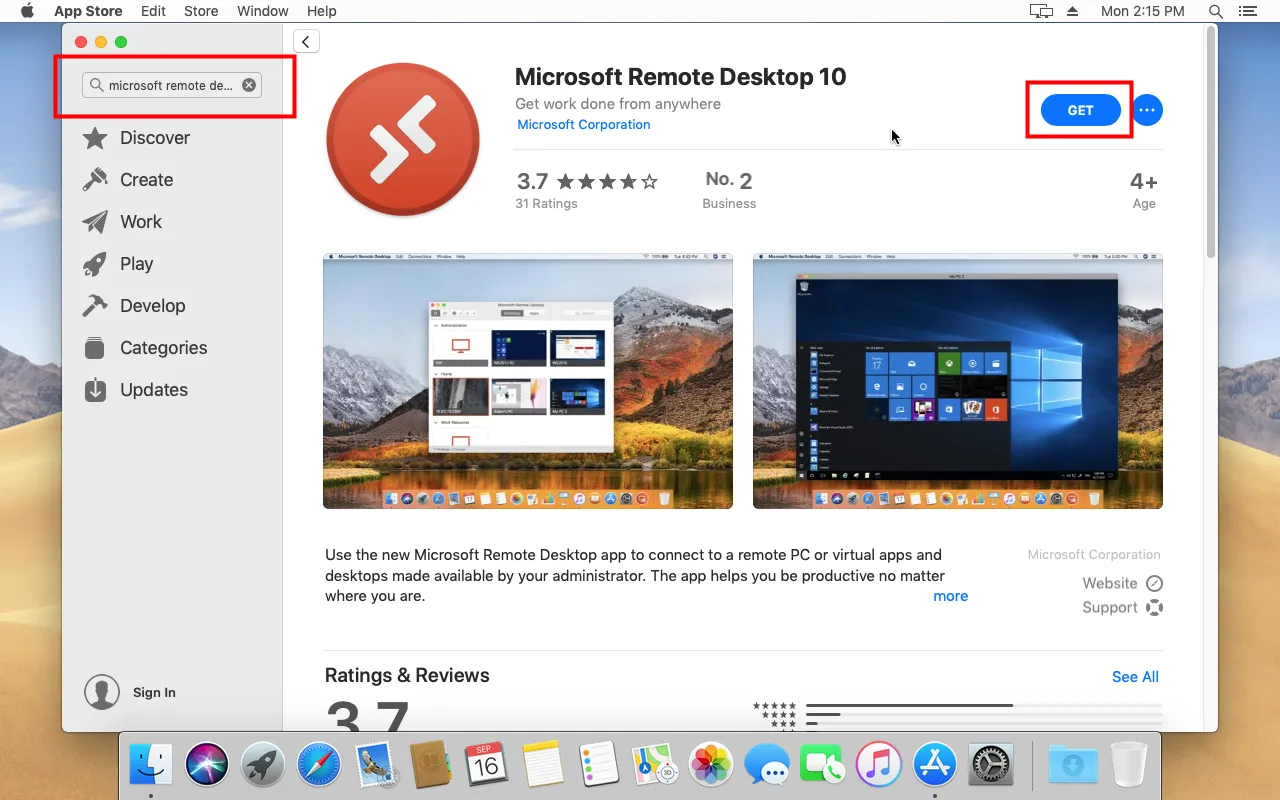This screenshot has height=800, width=1280.
Task: Clear the search field with the x button
Action: (x=248, y=84)
